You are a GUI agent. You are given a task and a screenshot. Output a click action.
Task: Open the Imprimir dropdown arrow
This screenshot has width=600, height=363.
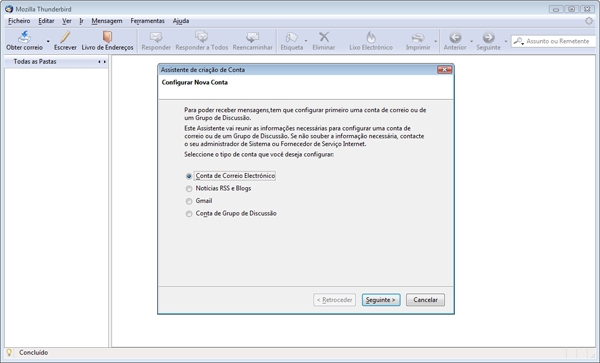[435, 41]
